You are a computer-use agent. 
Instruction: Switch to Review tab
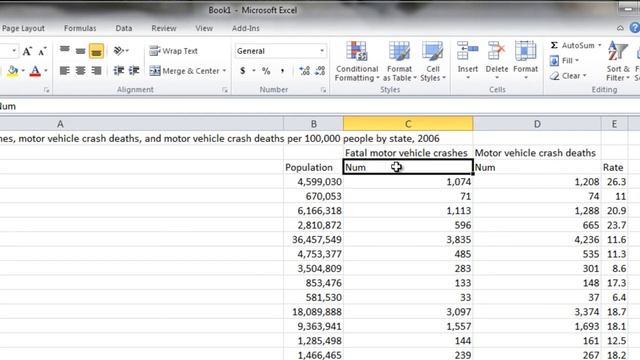point(164,28)
